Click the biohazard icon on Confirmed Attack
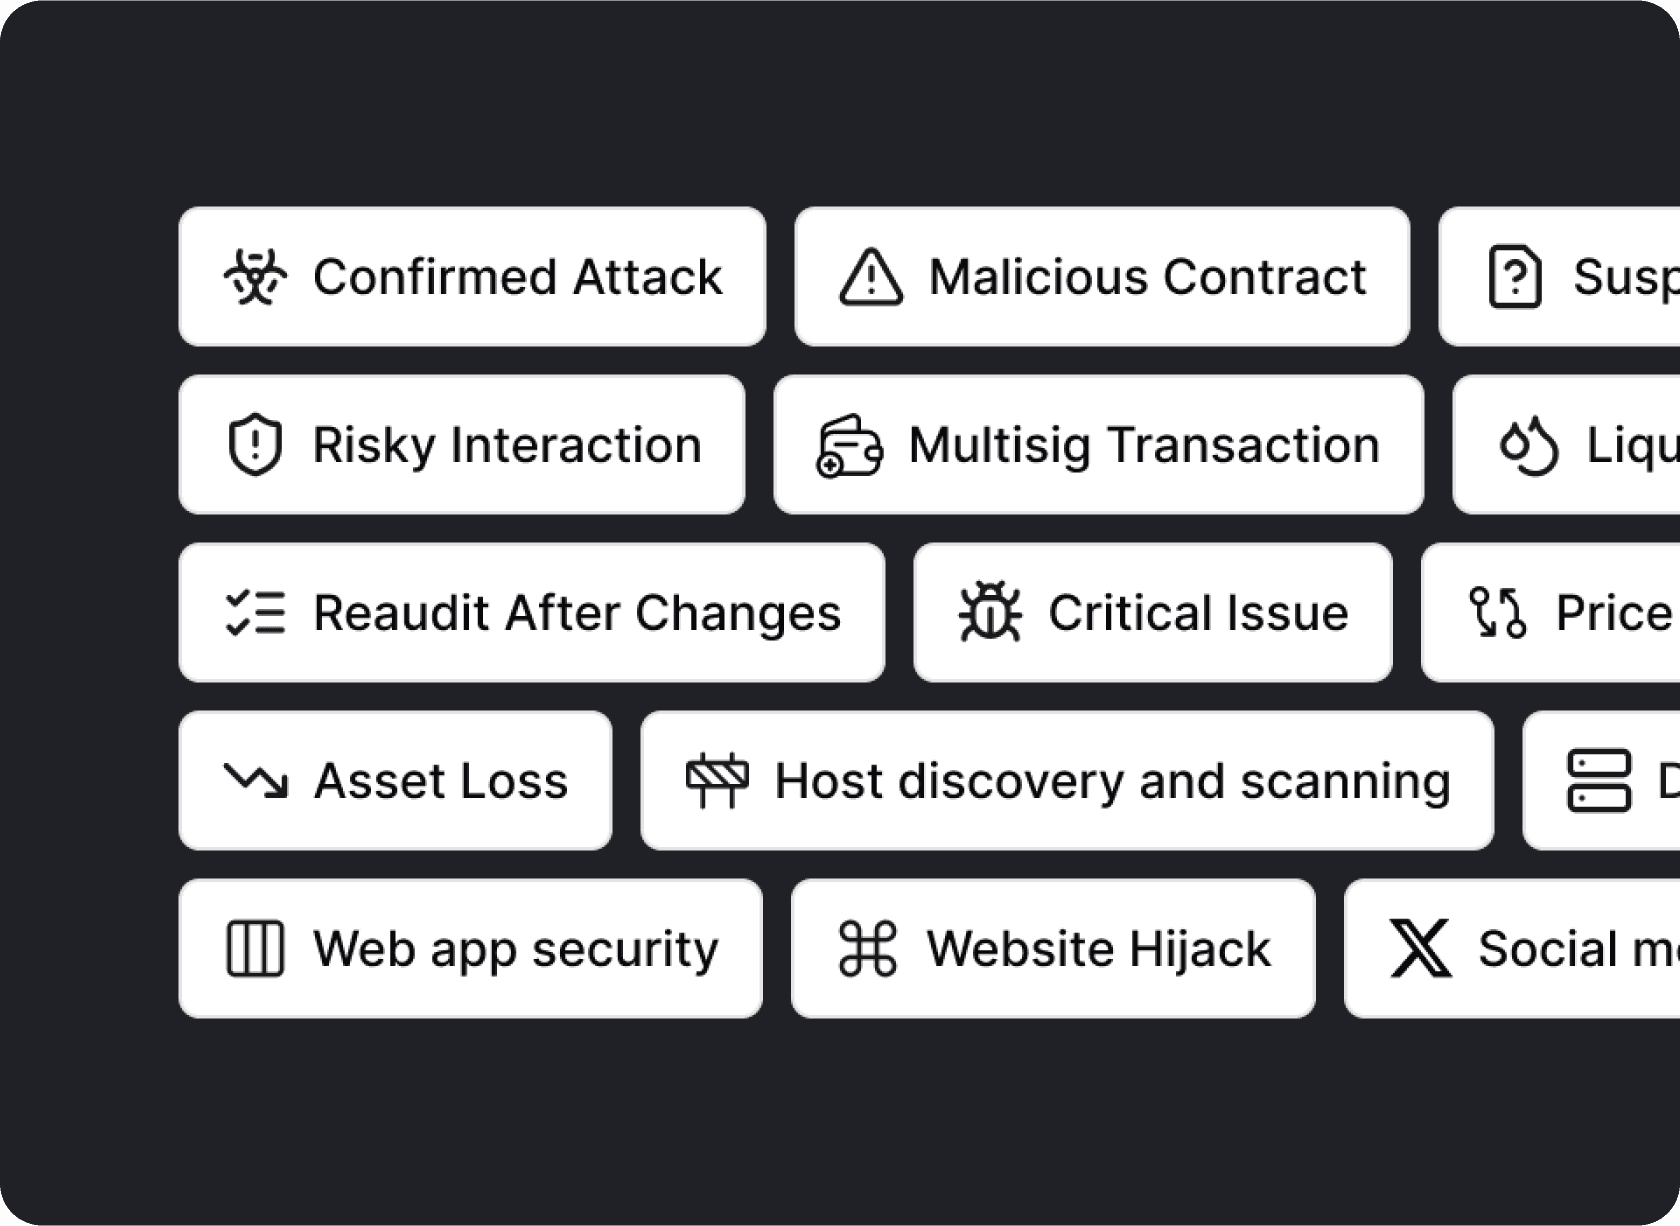Screen dimensions: 1680x1226 pos(254,277)
